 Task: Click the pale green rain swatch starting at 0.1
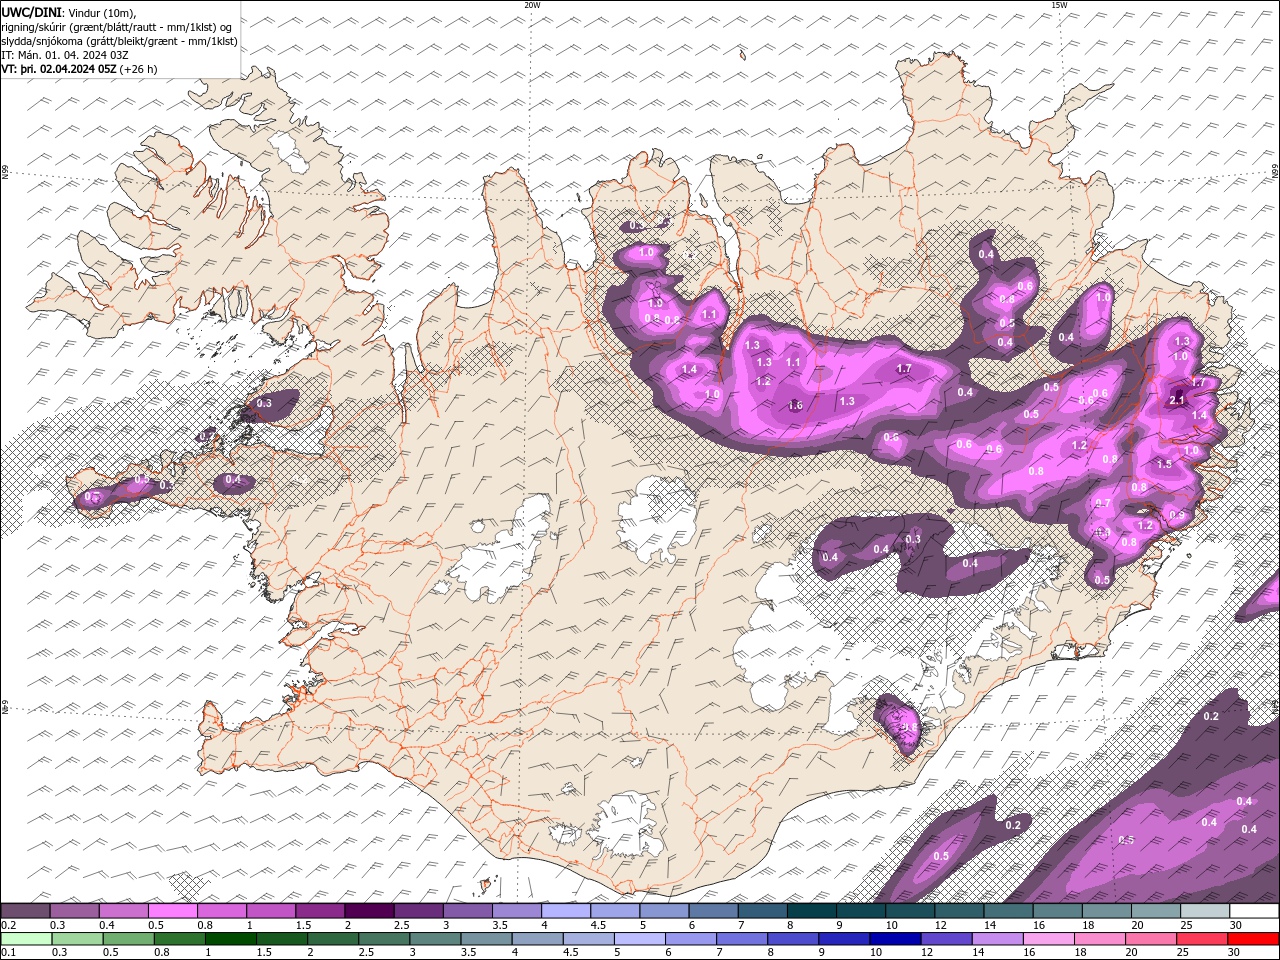point(26,938)
